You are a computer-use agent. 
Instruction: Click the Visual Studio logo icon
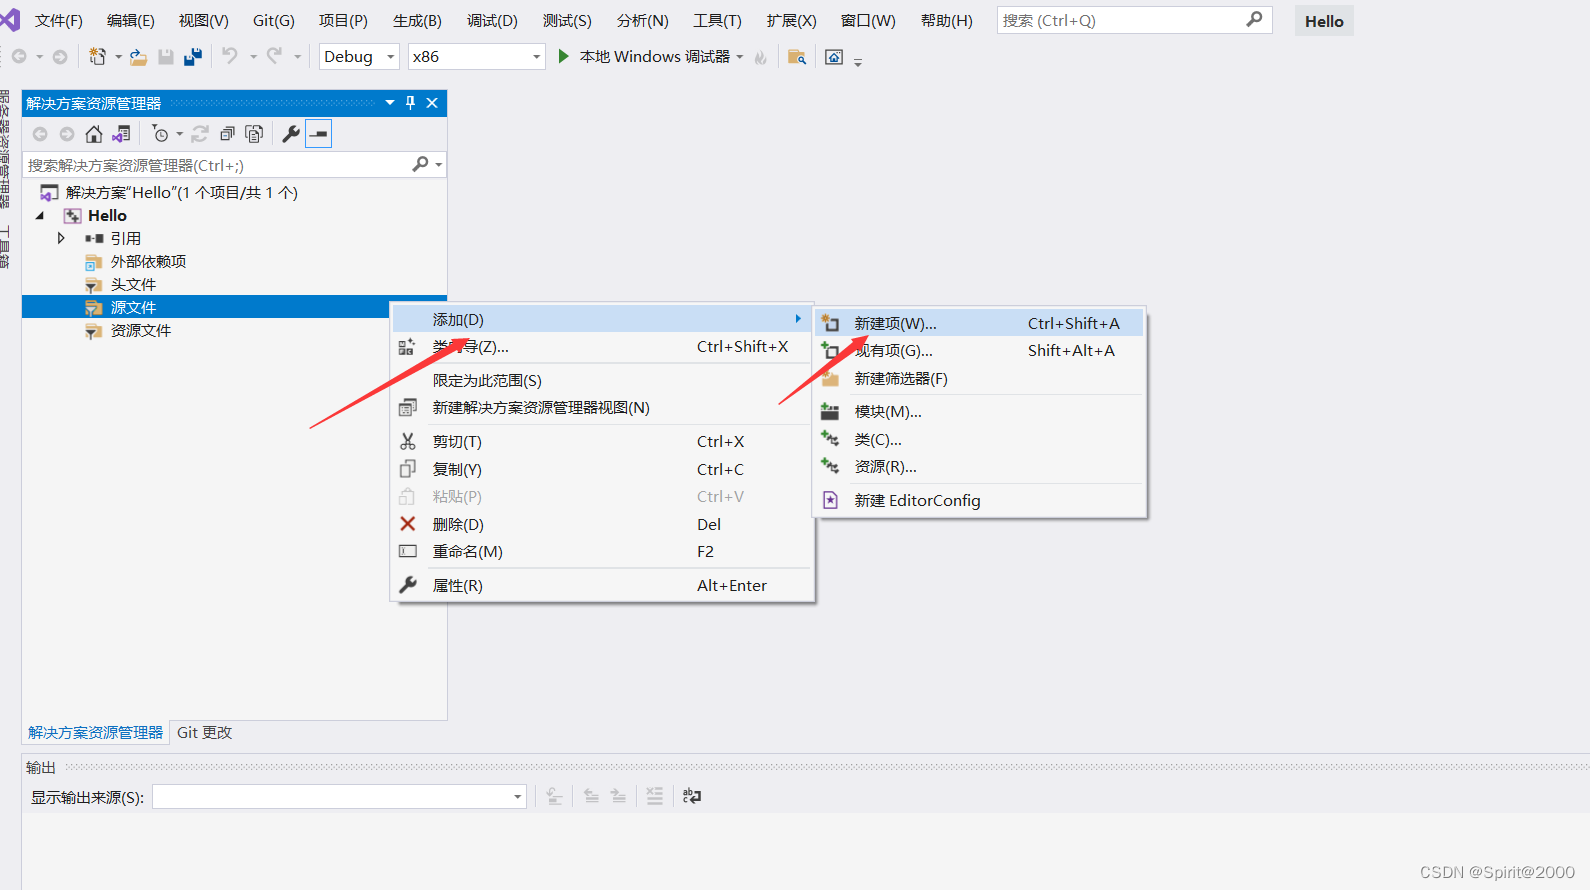[x=10, y=20]
